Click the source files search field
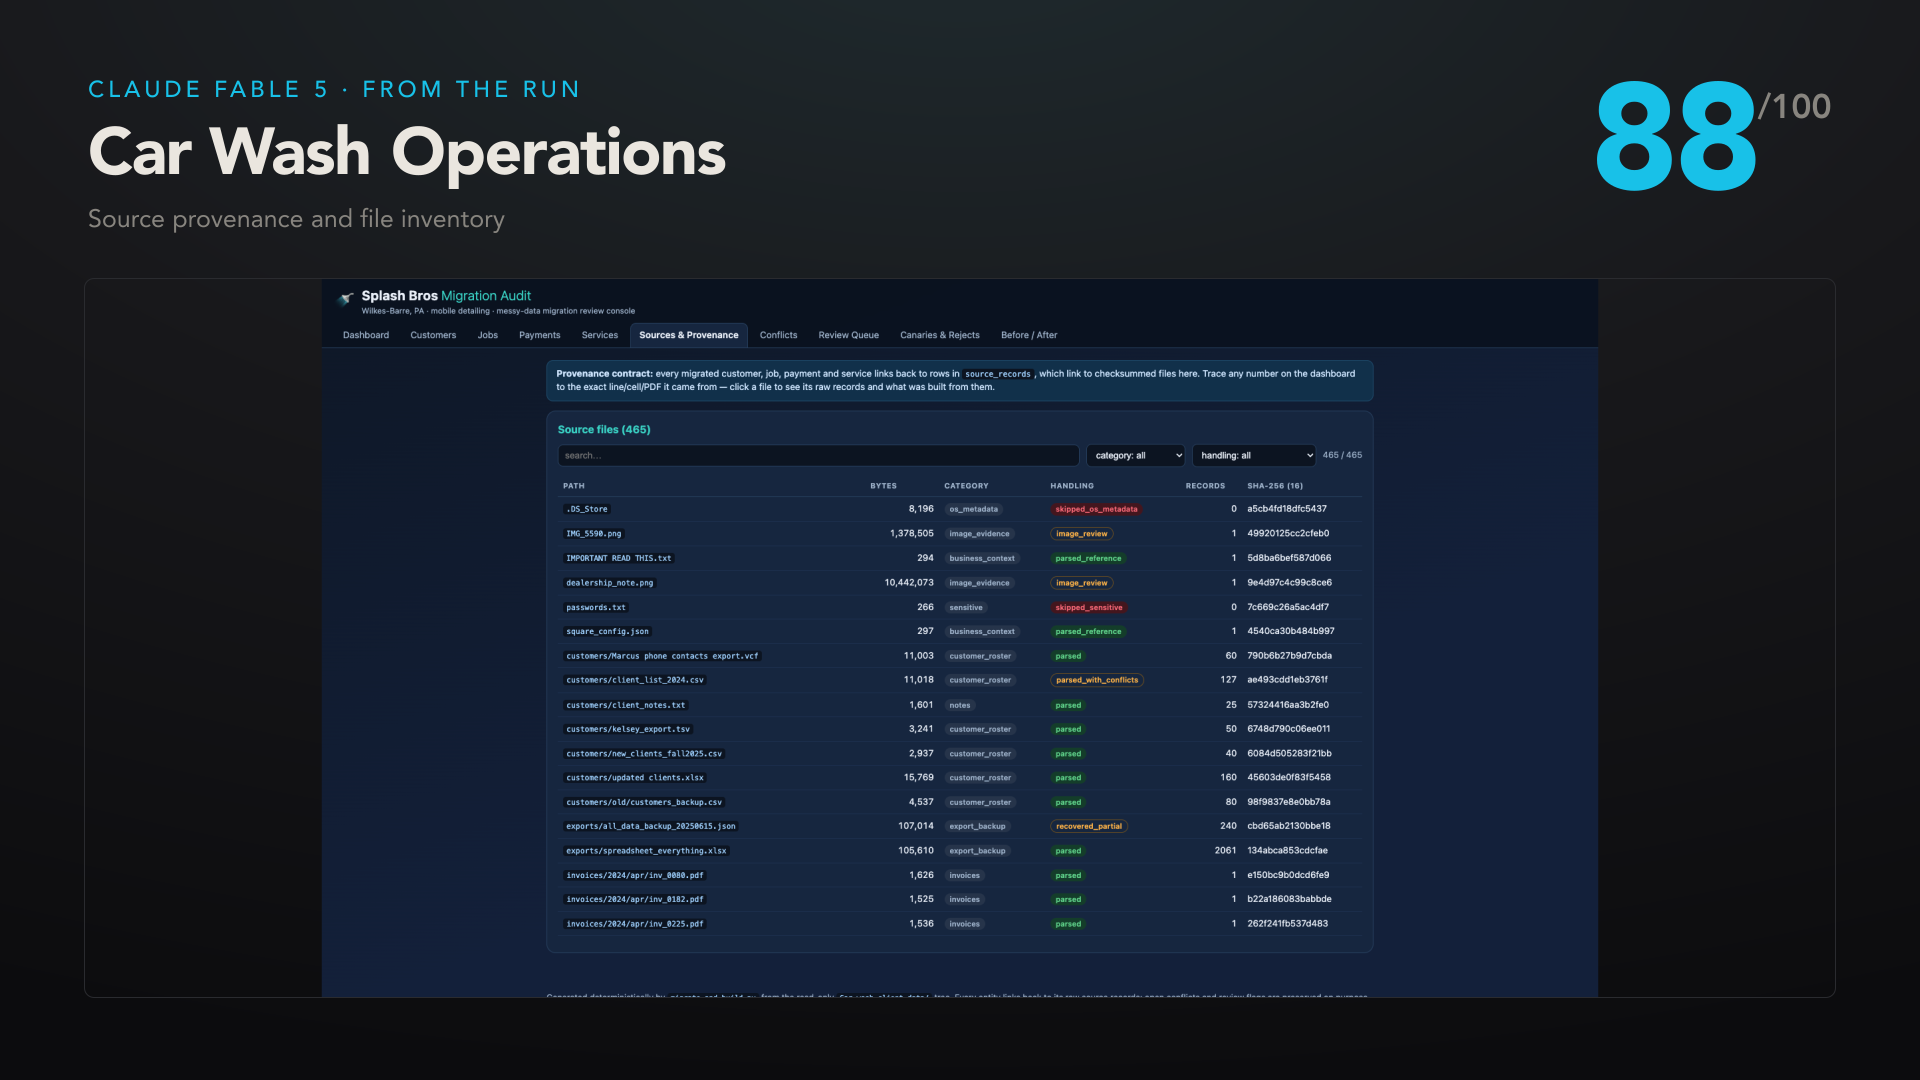 pyautogui.click(x=818, y=456)
